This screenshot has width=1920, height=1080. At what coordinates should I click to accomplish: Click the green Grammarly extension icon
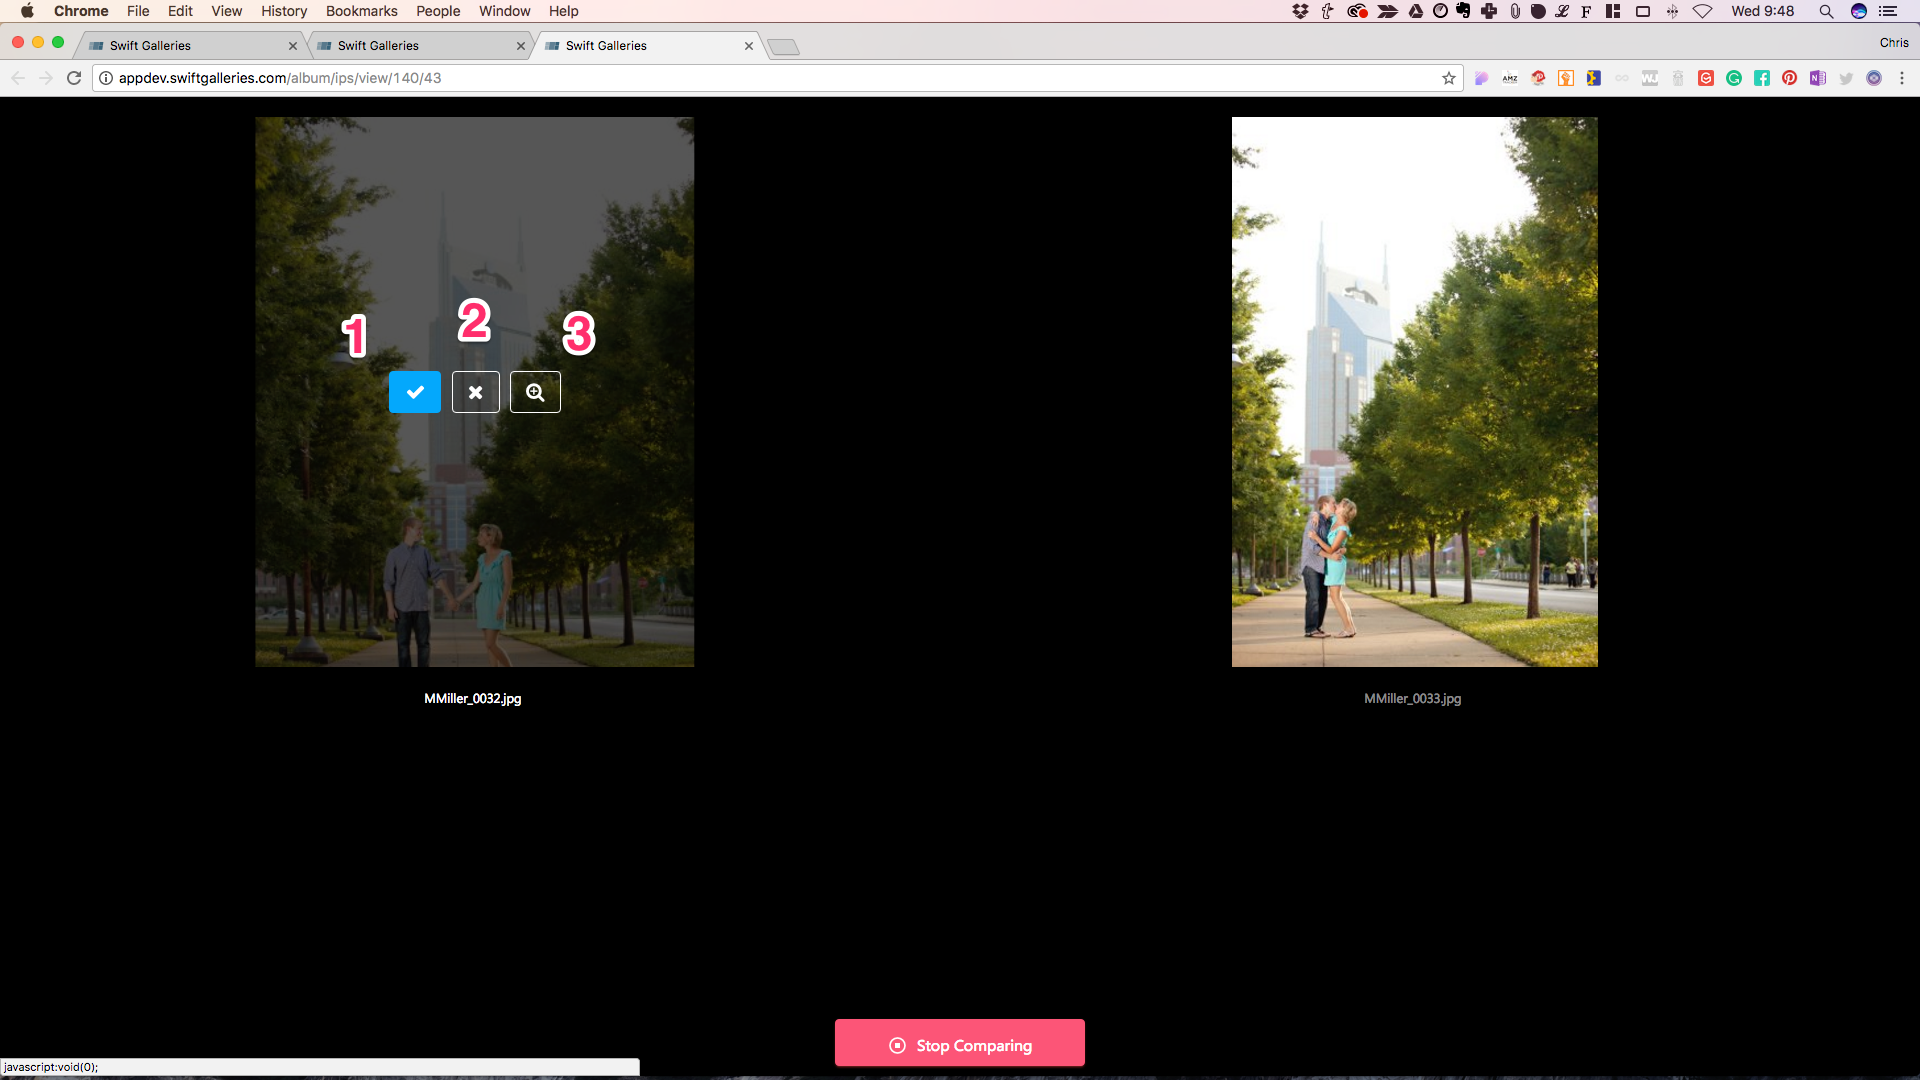[1733, 78]
